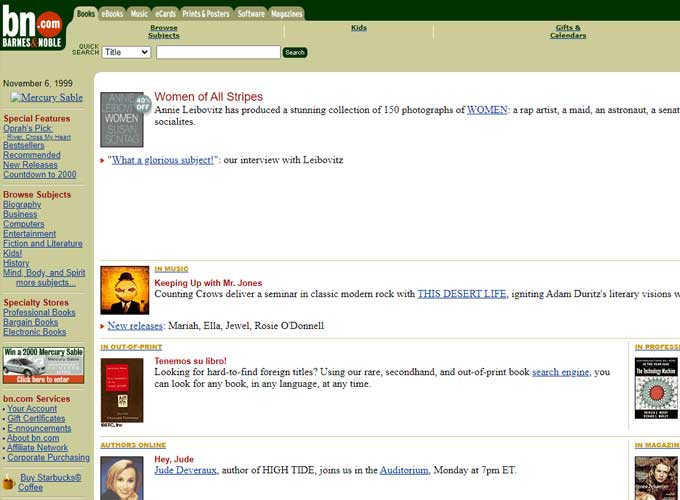Open the Your Account link
The image size is (680, 500).
pos(32,408)
